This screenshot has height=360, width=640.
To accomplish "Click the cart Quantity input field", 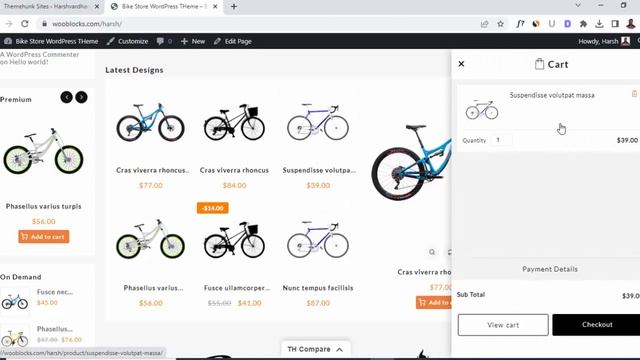I will [x=502, y=140].
